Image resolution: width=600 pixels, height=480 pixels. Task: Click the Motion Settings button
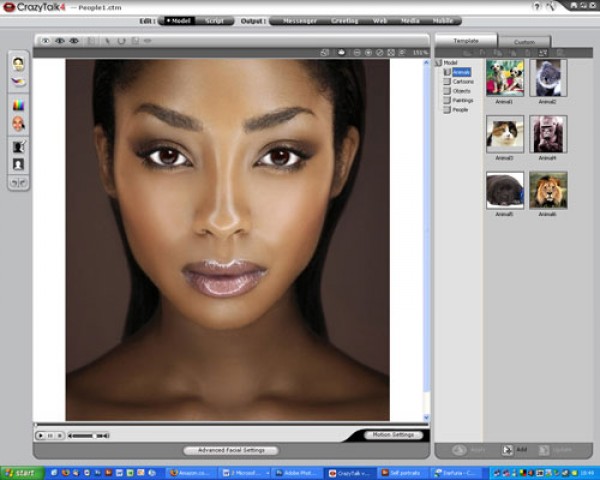coord(391,435)
